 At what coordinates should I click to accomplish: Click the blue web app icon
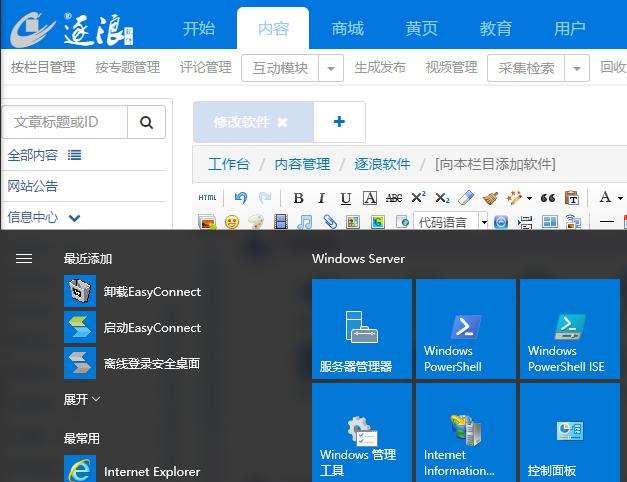pos(501,222)
